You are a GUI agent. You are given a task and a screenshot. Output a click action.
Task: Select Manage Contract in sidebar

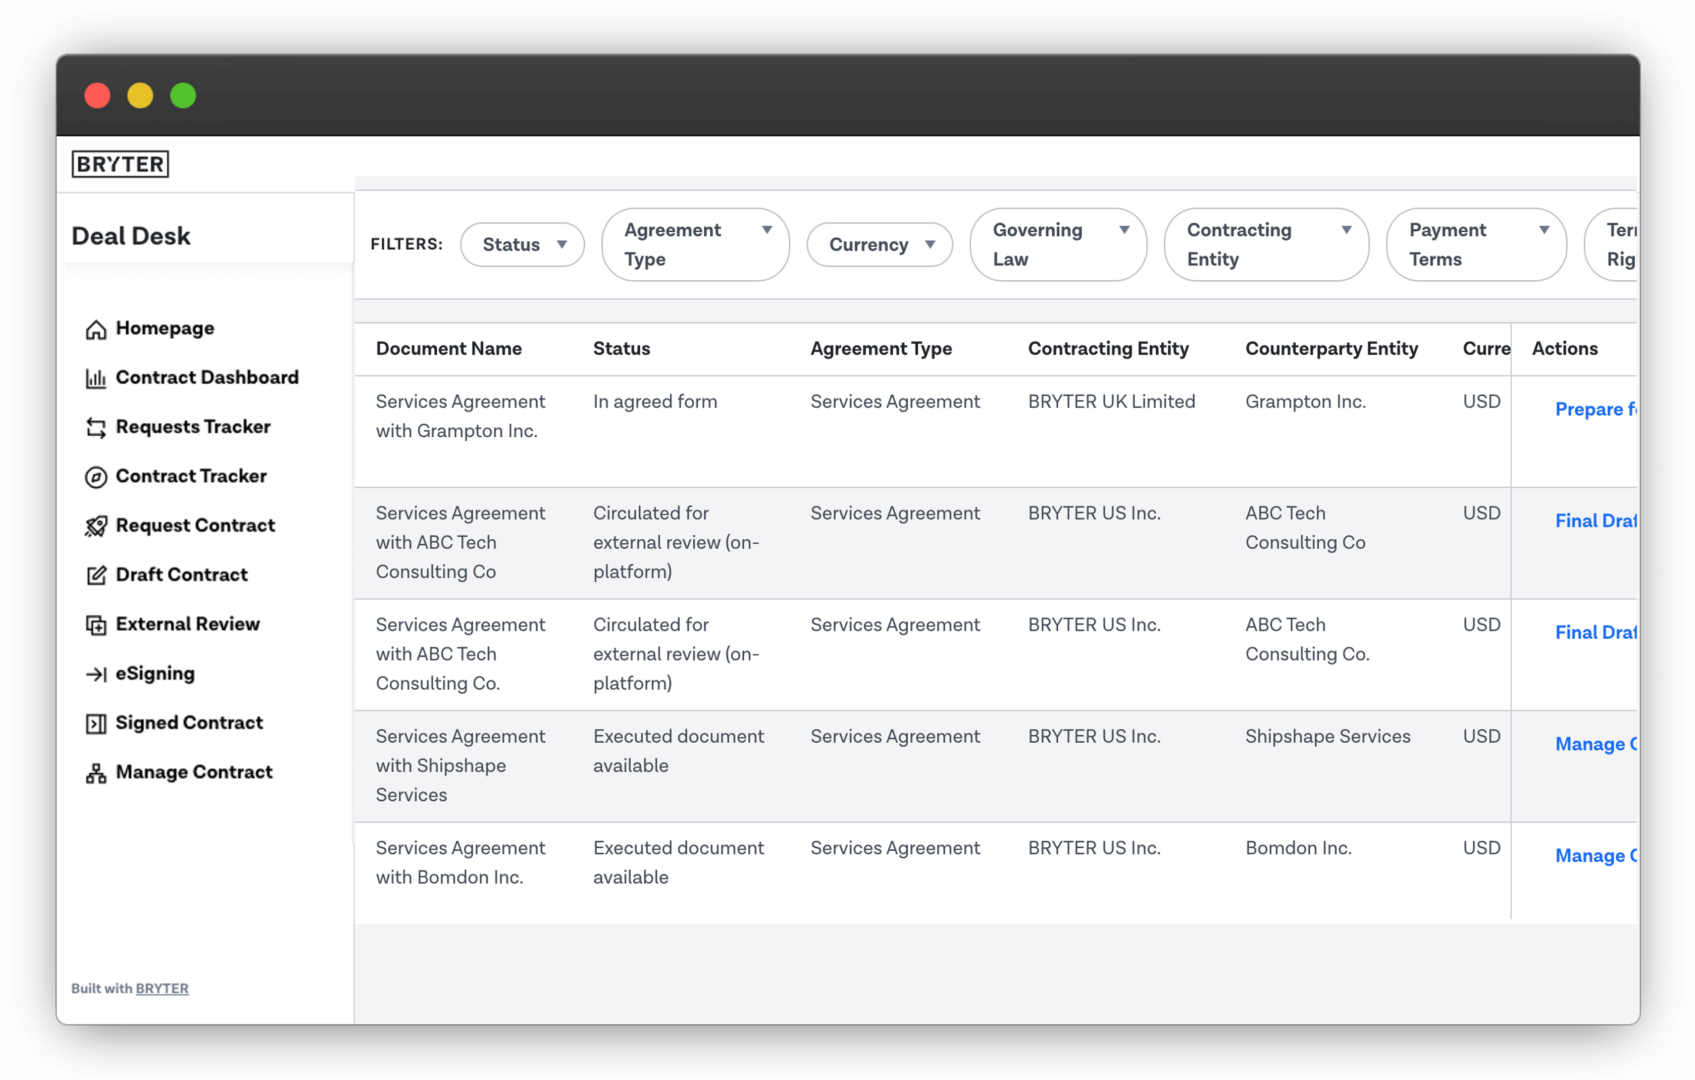(194, 771)
